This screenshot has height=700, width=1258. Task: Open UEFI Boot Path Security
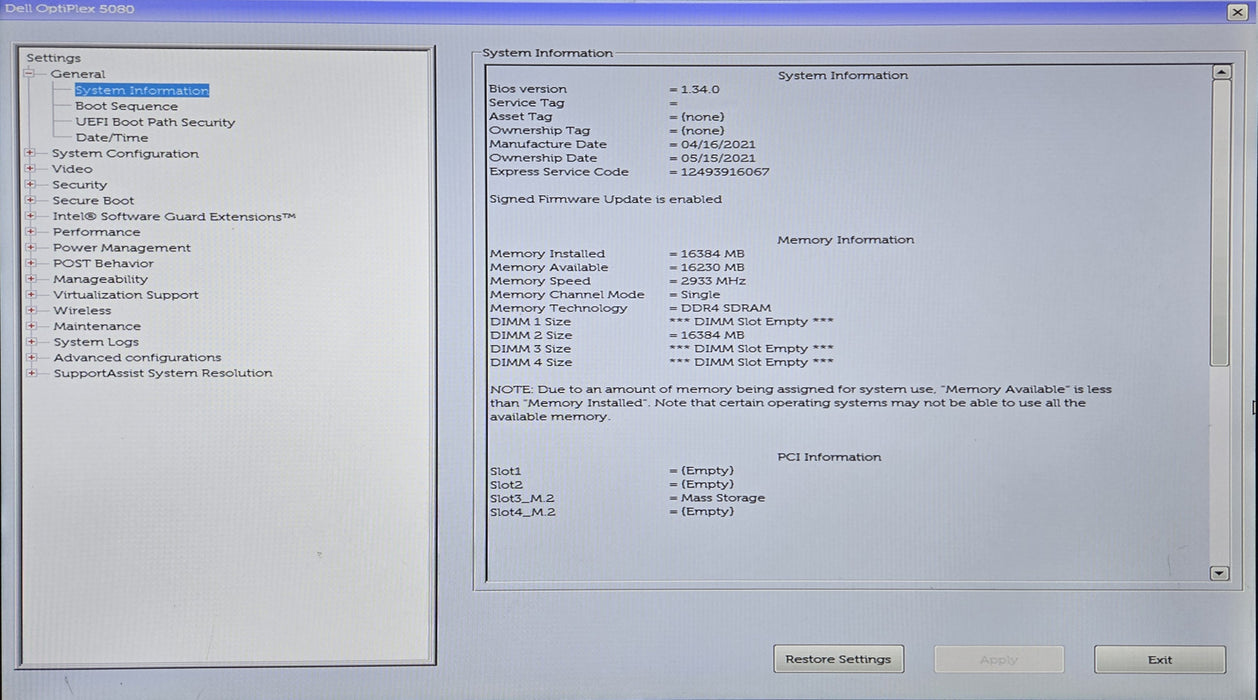(x=155, y=122)
